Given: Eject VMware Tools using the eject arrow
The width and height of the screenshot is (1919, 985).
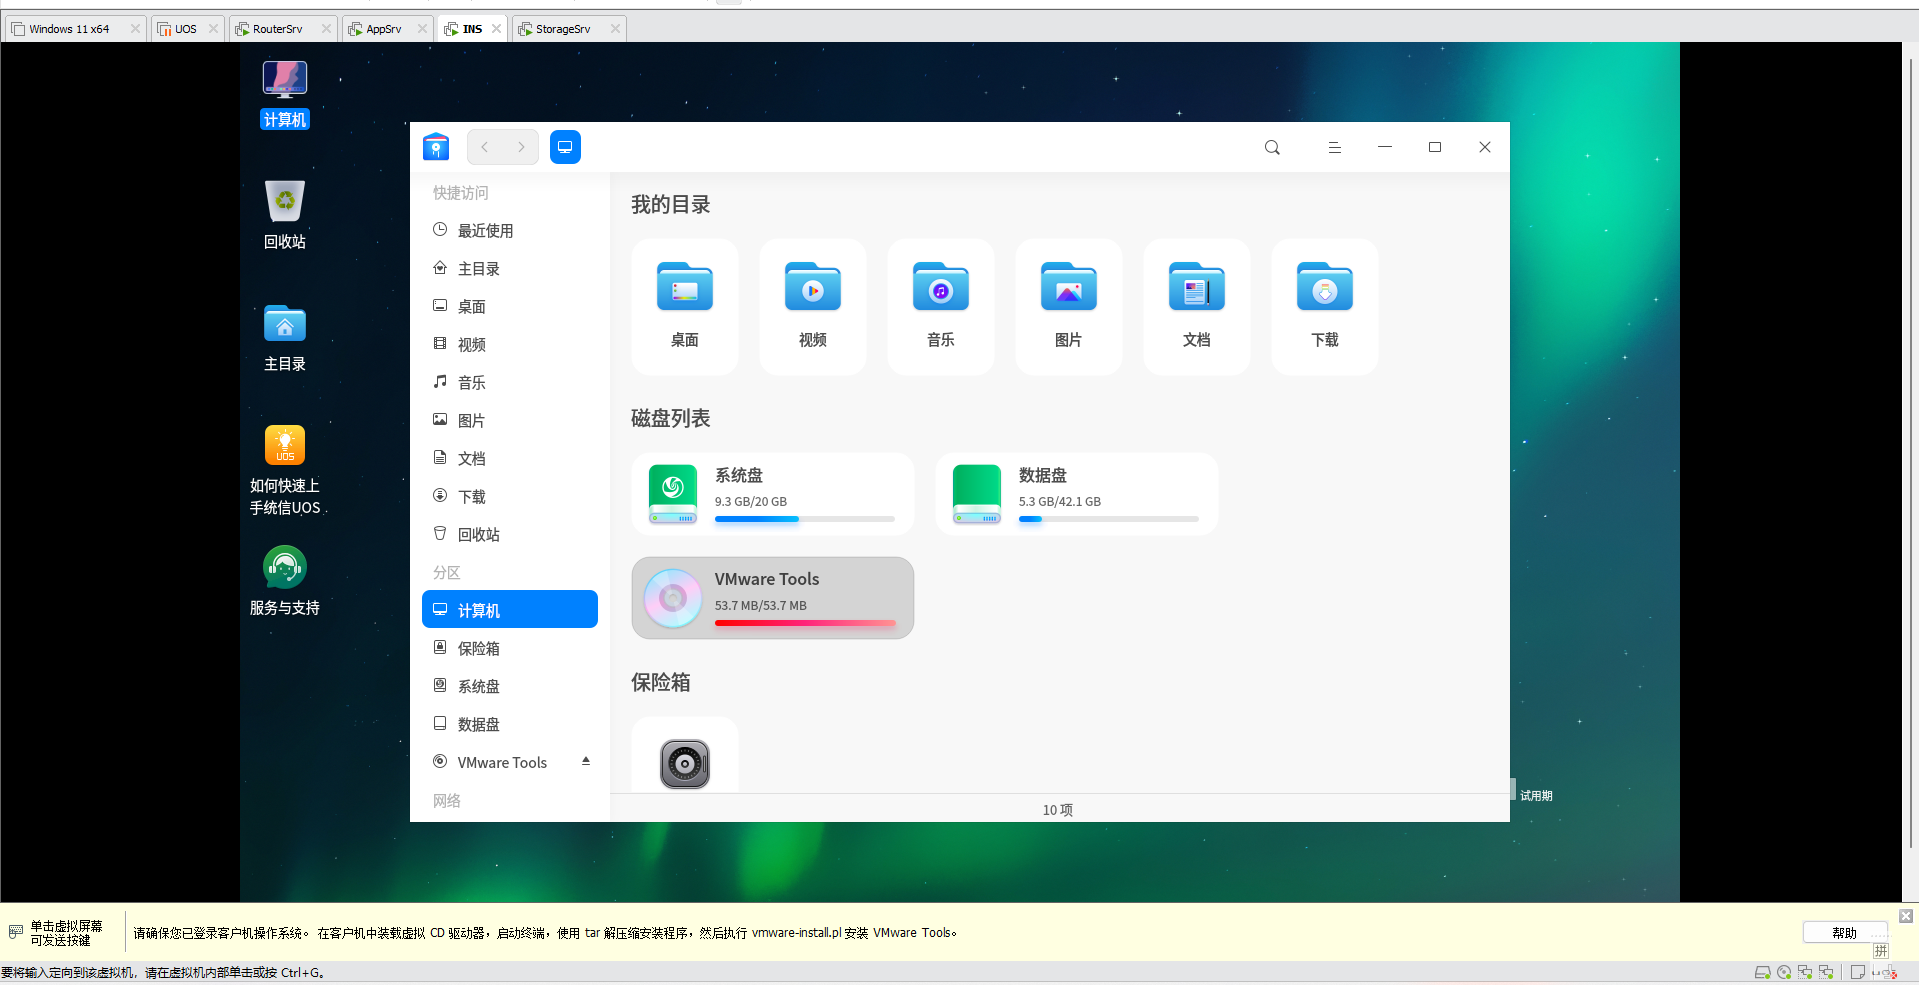Looking at the screenshot, I should (586, 761).
